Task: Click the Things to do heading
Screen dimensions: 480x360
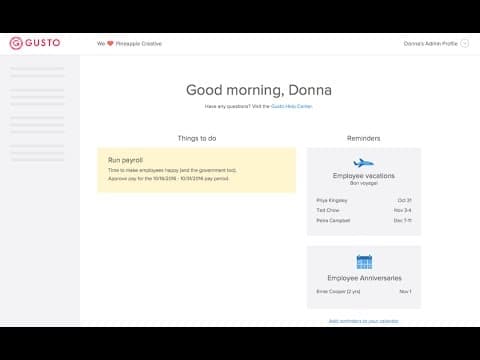Action: [x=197, y=138]
